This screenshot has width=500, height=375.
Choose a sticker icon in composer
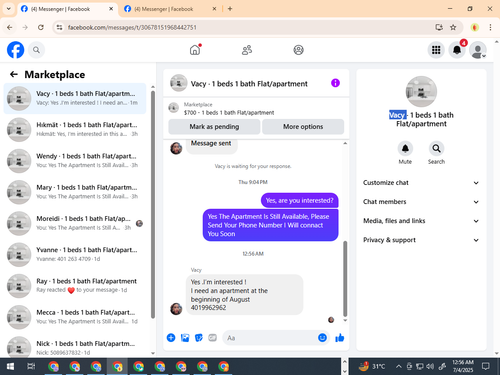tap(199, 338)
